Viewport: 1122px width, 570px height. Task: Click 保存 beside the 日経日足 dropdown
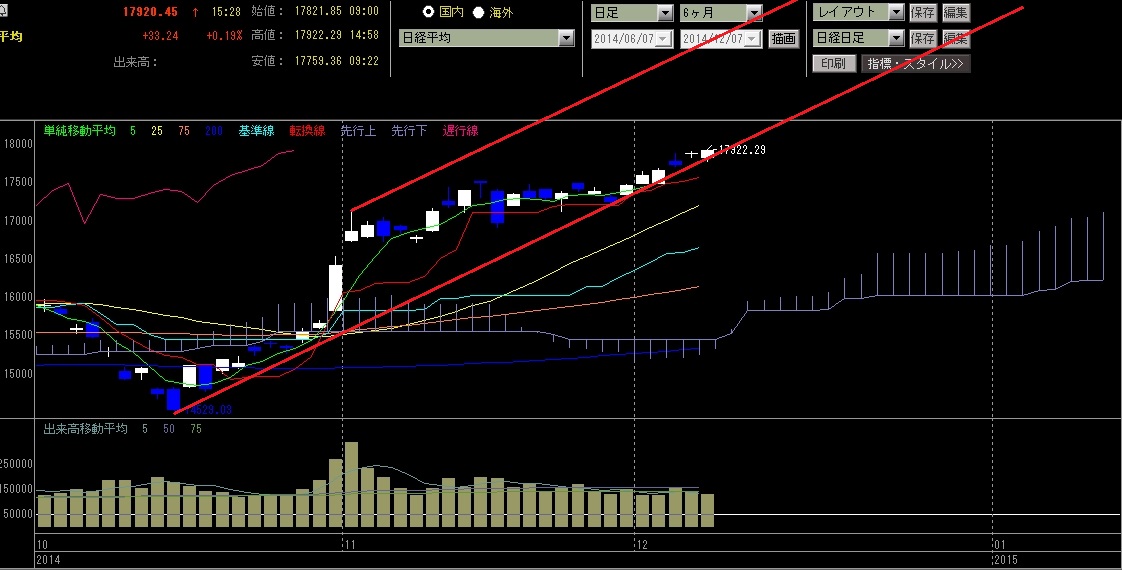[922, 38]
